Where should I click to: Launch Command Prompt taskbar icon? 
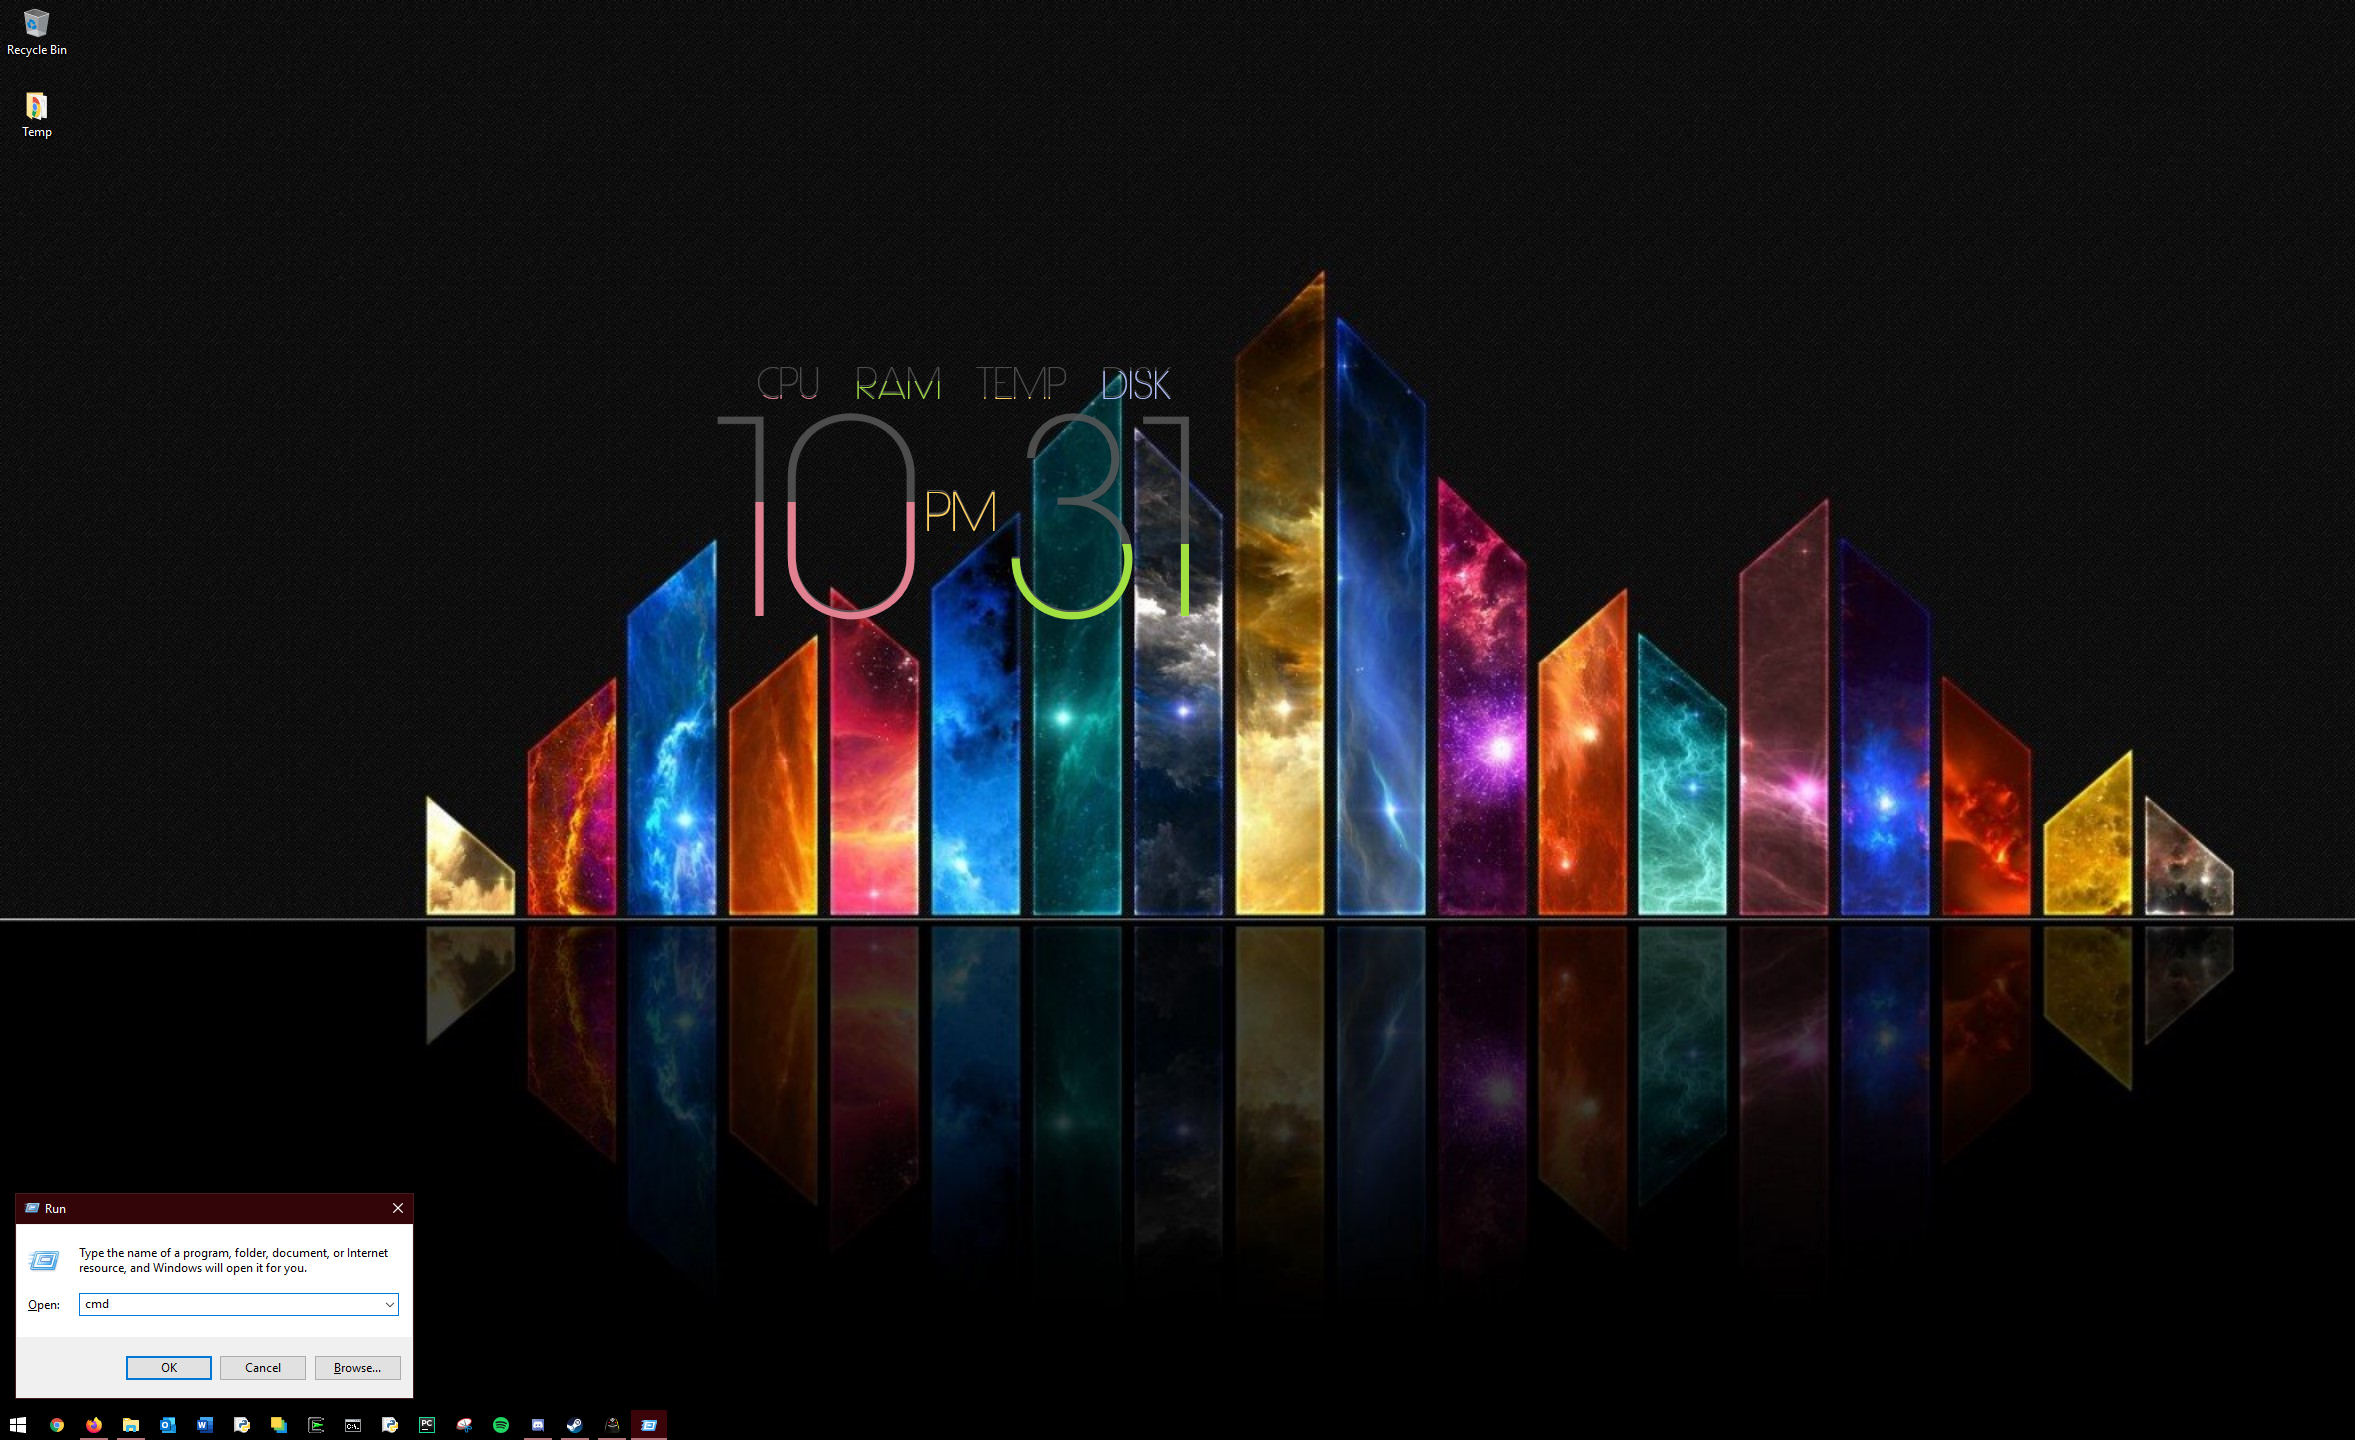(353, 1425)
